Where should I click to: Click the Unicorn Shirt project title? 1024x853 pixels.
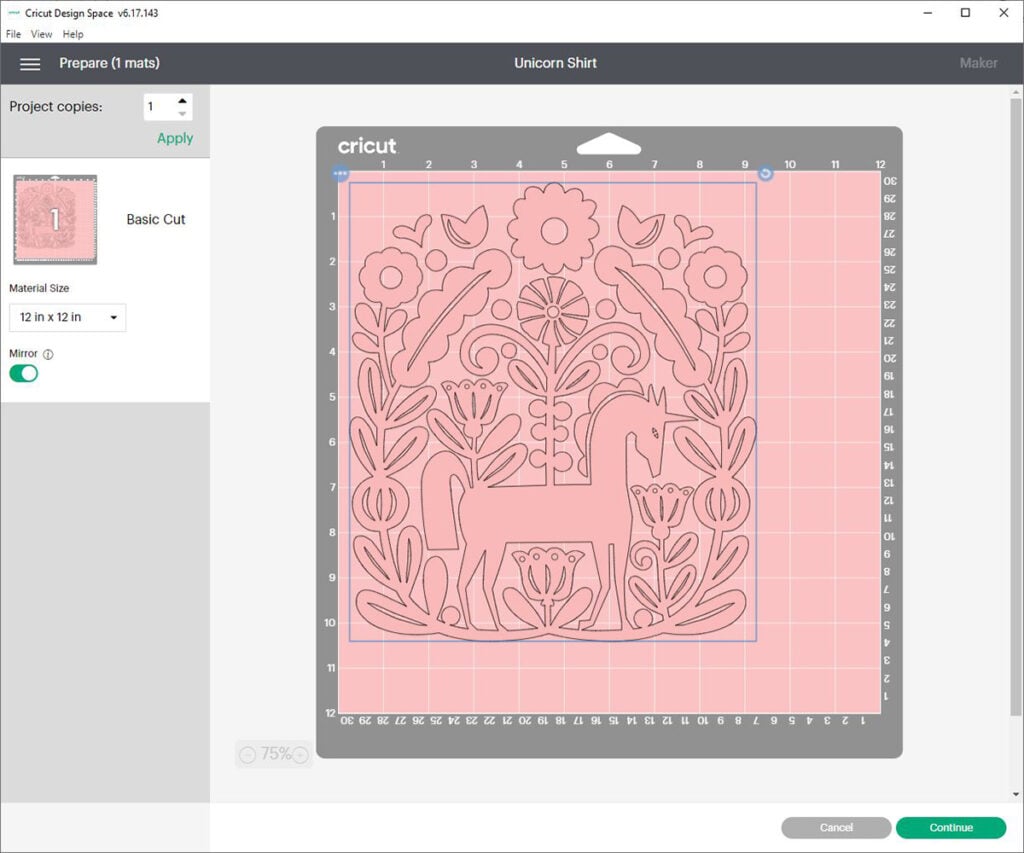[x=555, y=63]
